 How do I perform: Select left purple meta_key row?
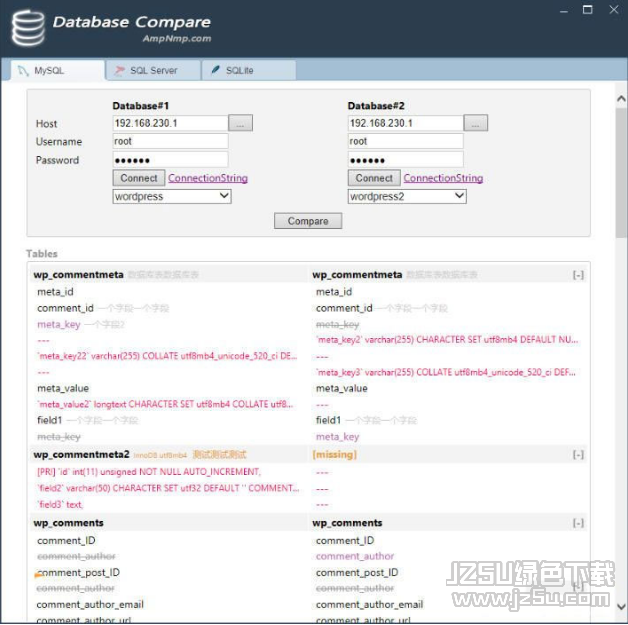pyautogui.click(x=59, y=324)
